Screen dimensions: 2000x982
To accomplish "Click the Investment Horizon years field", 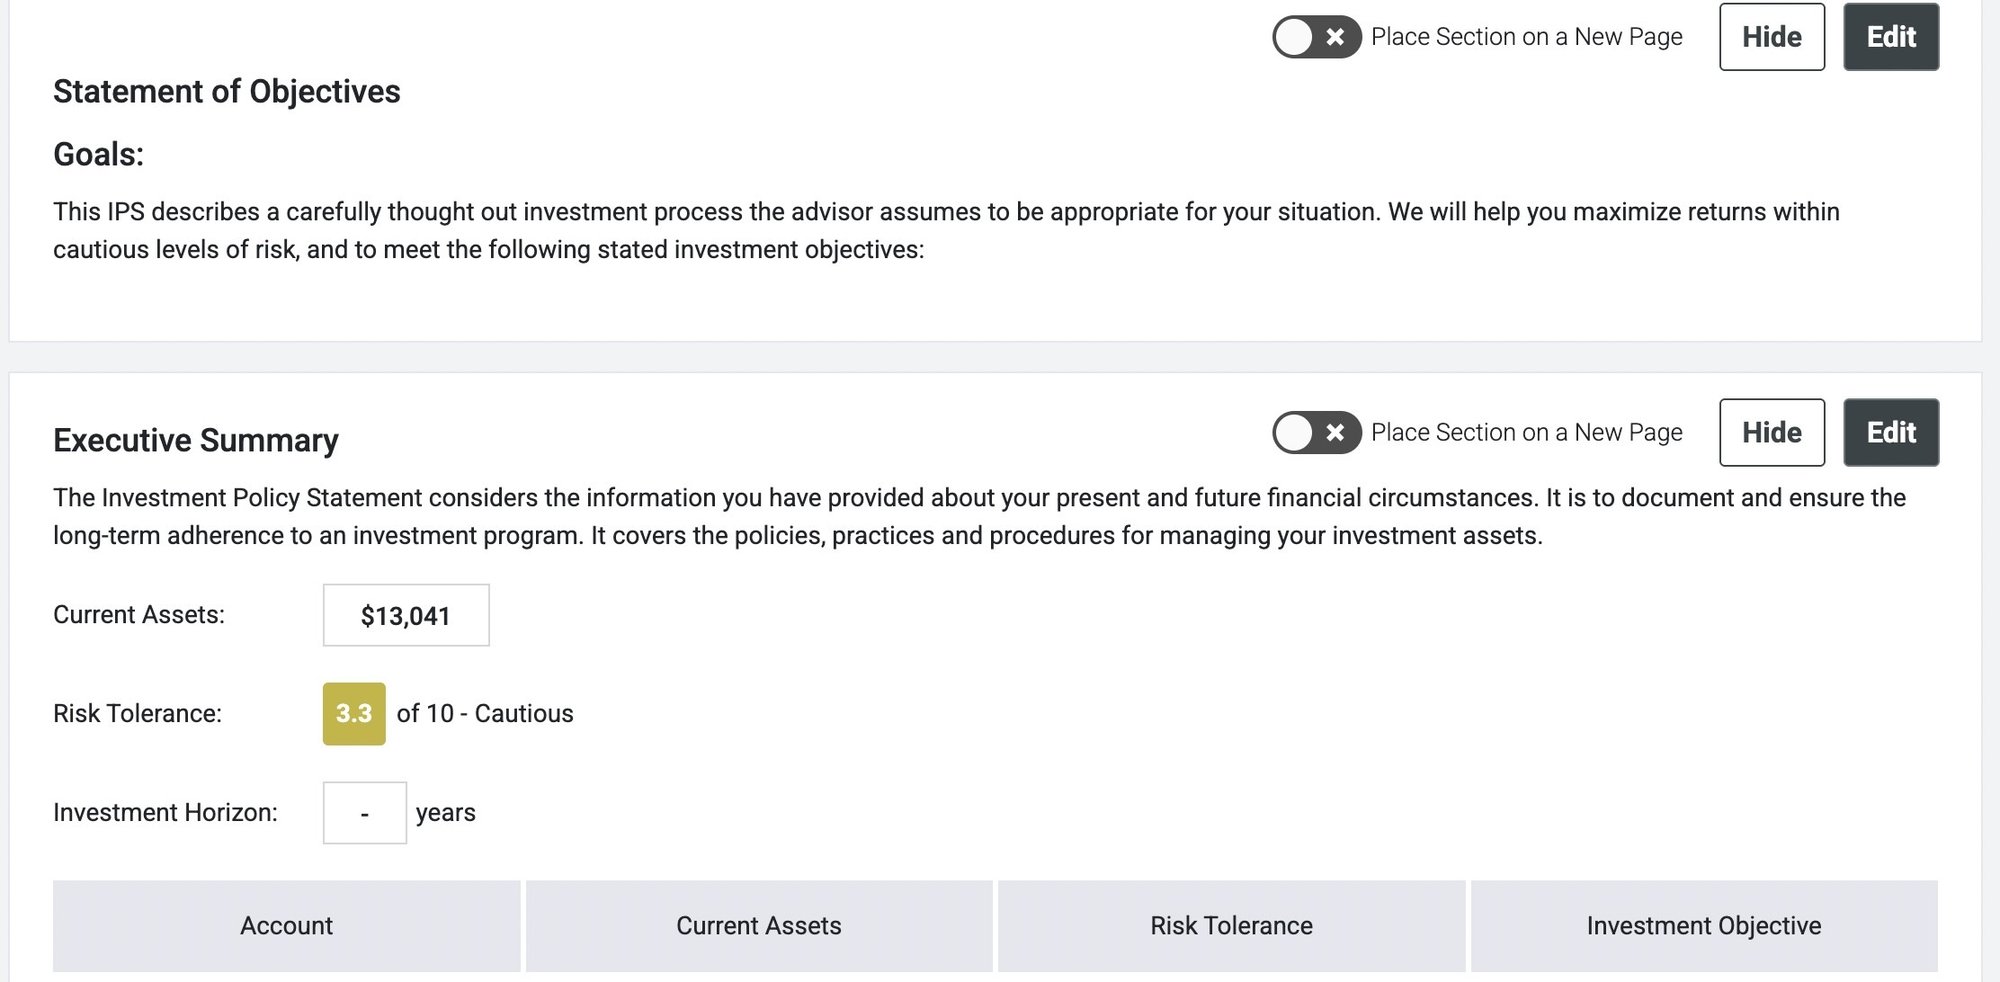I will (365, 813).
